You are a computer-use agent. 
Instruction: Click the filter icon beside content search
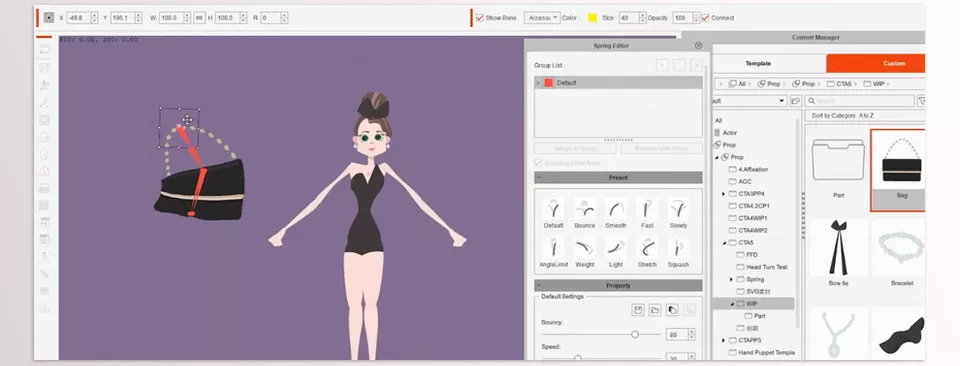(921, 100)
